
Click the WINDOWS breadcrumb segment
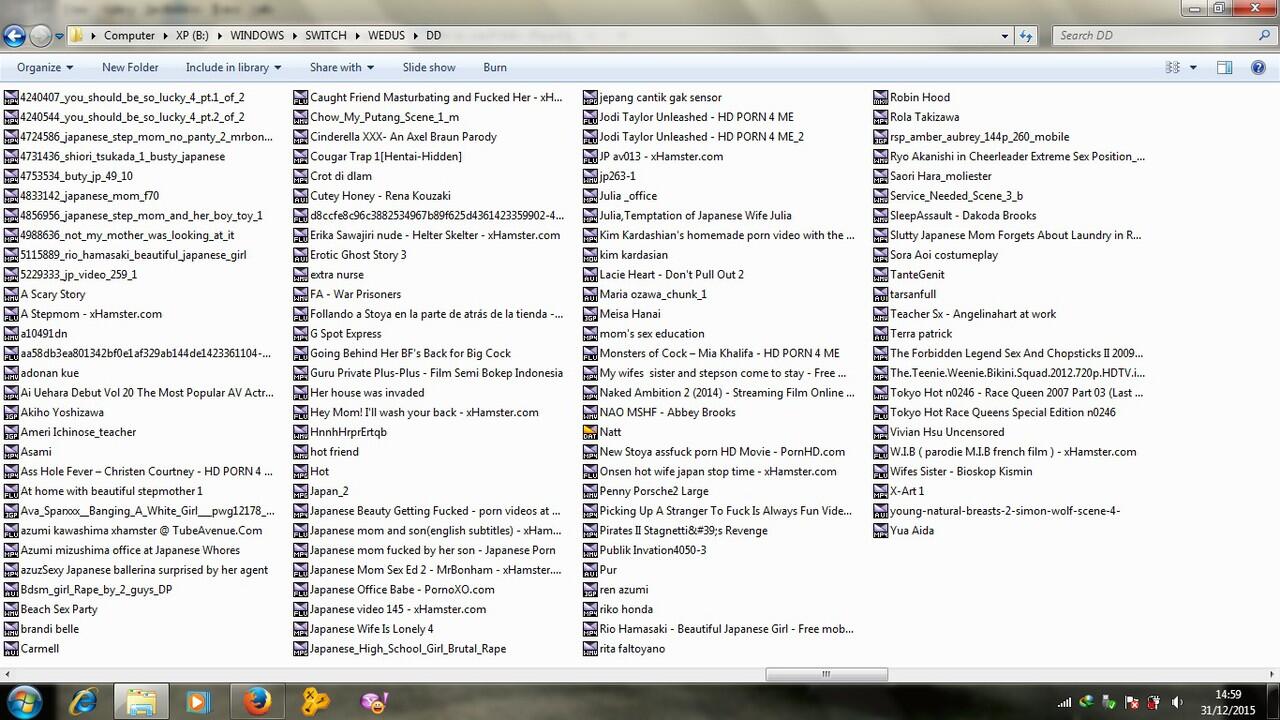click(257, 35)
